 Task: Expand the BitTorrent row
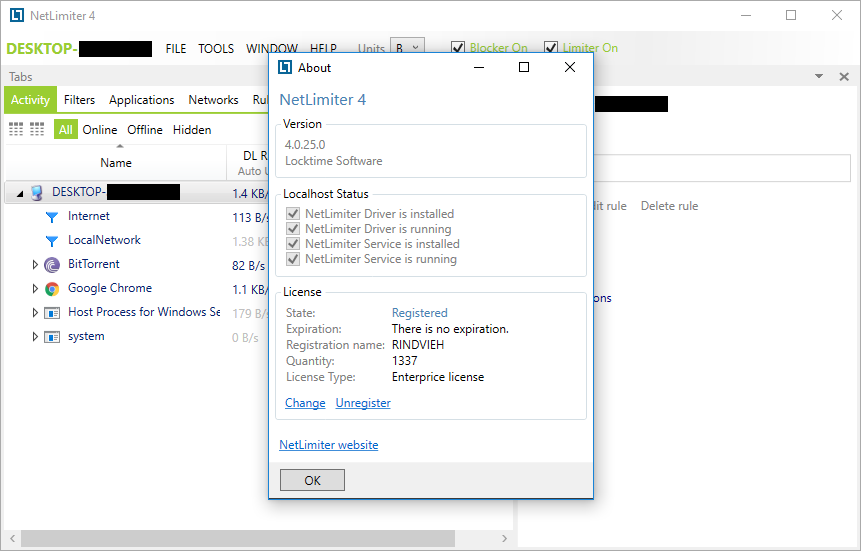coord(35,265)
